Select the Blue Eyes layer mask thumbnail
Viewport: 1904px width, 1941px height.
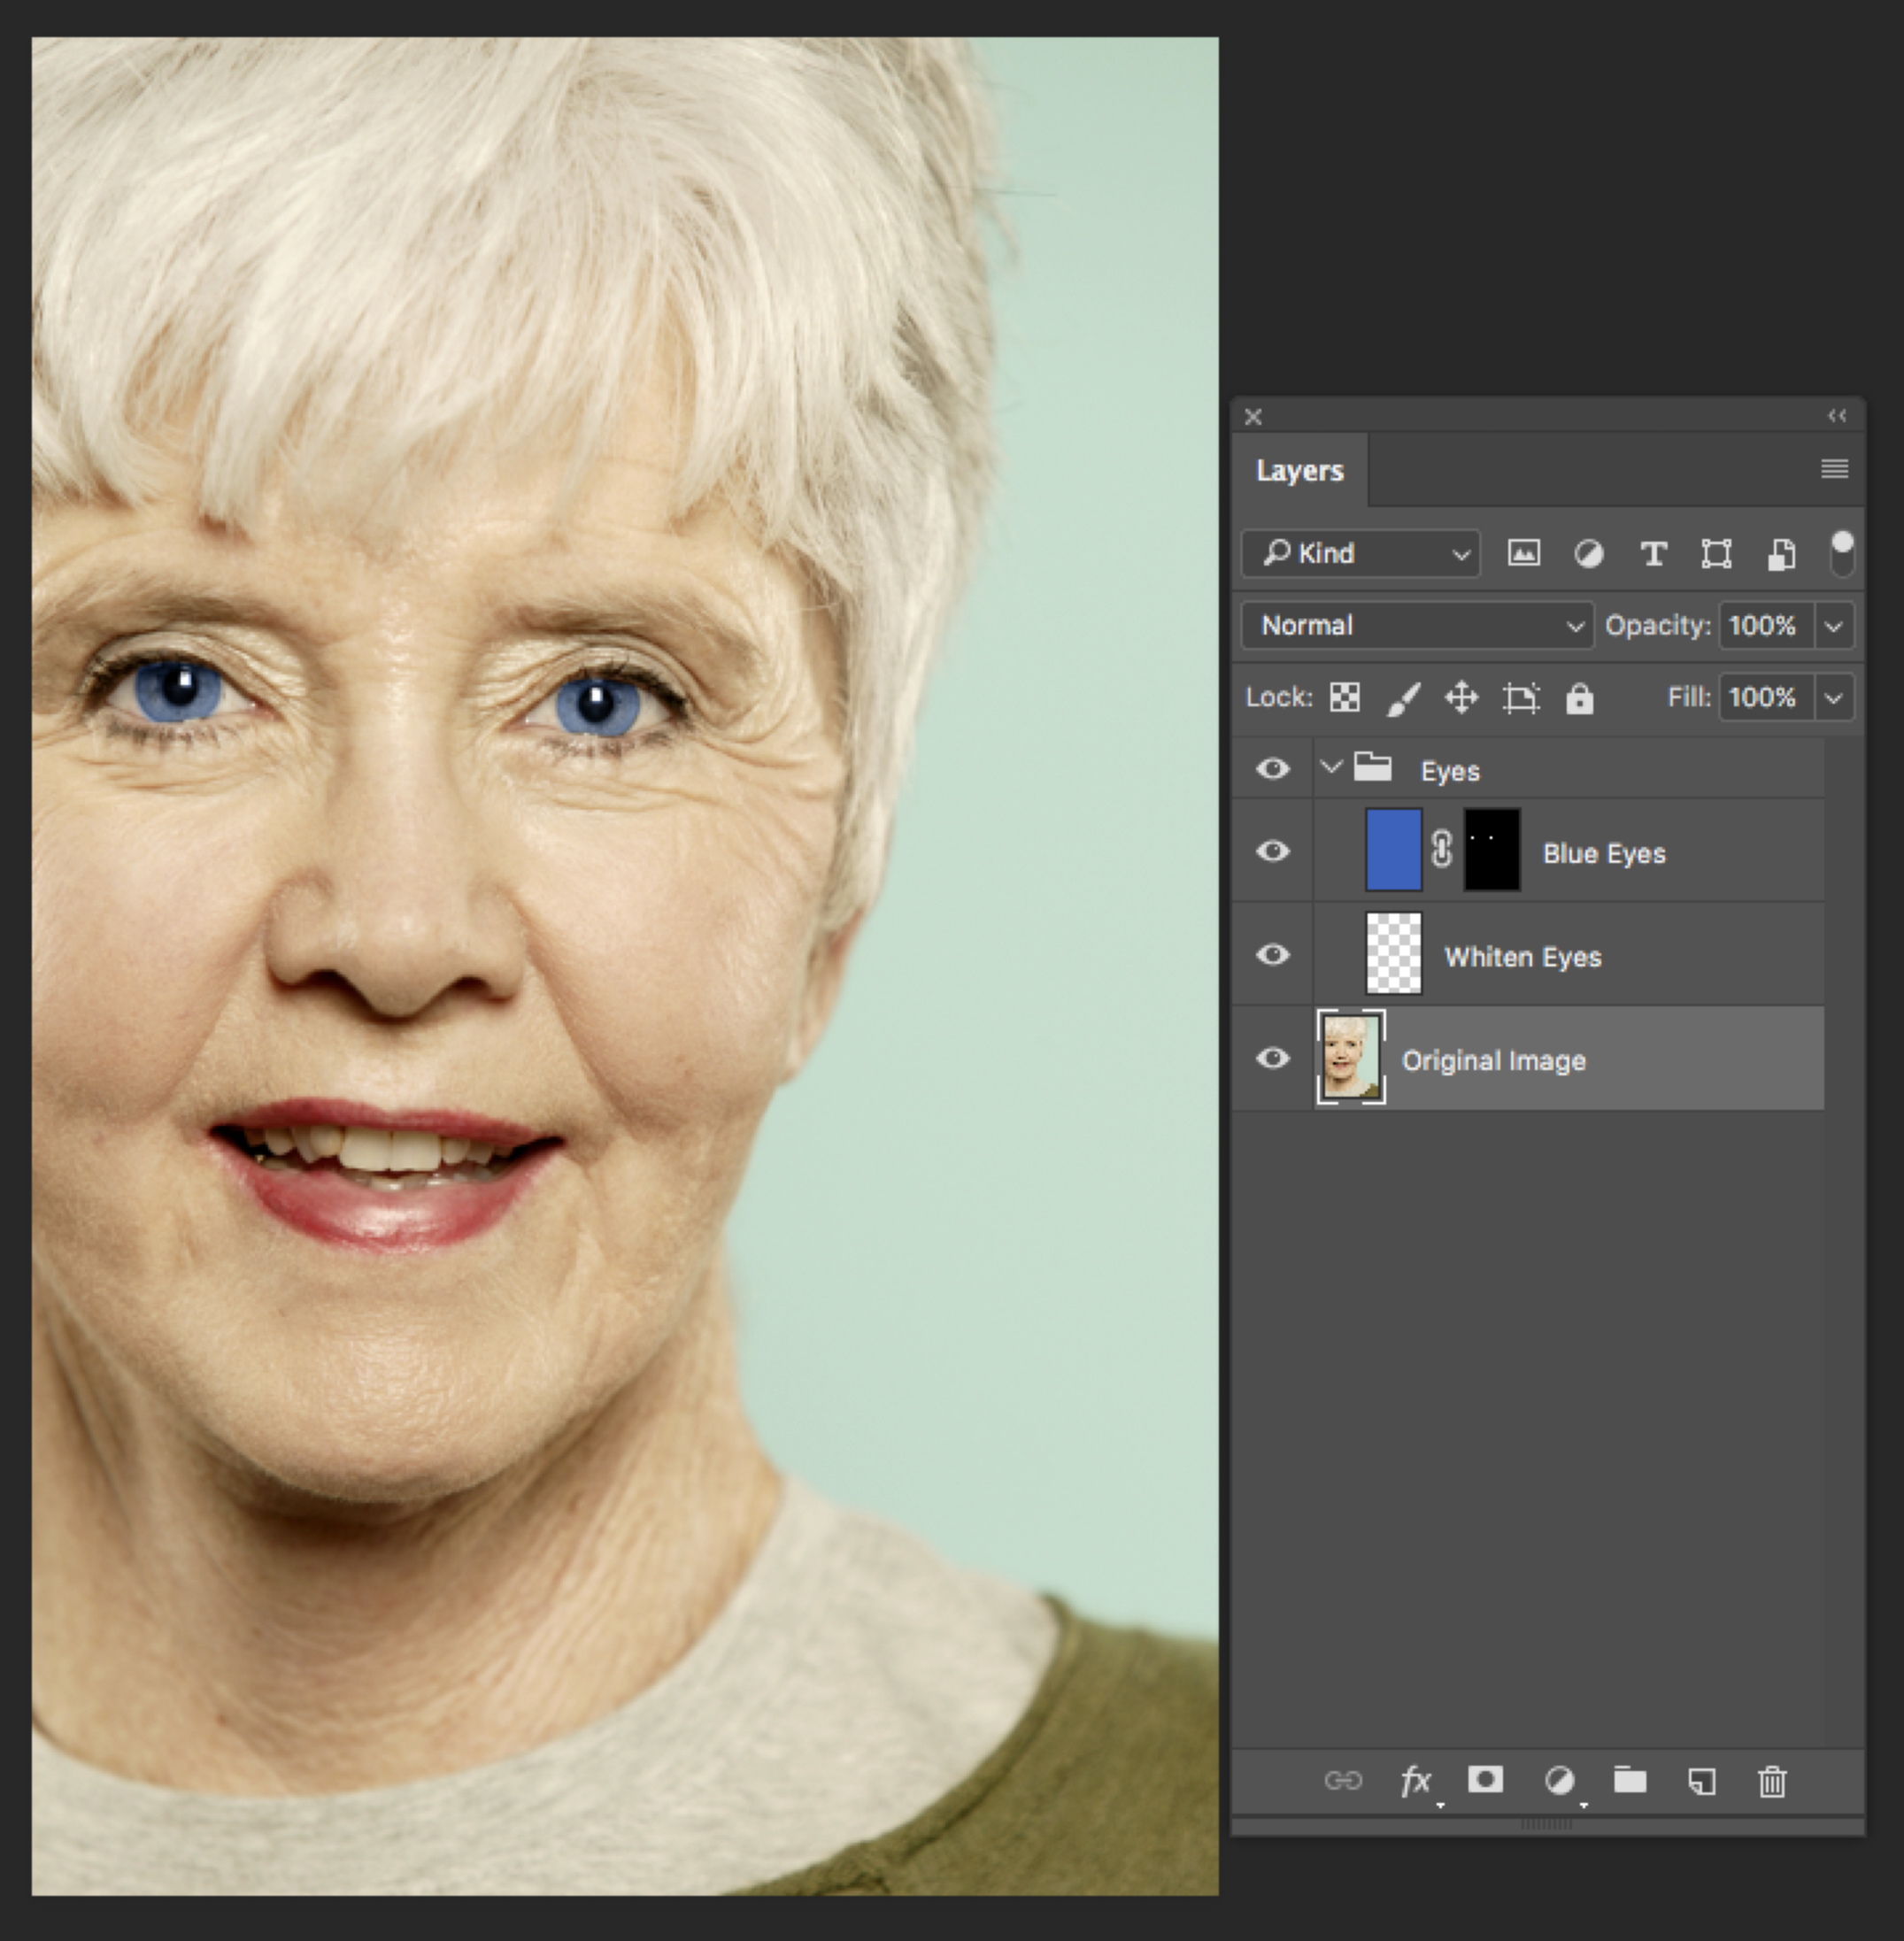click(x=1491, y=850)
